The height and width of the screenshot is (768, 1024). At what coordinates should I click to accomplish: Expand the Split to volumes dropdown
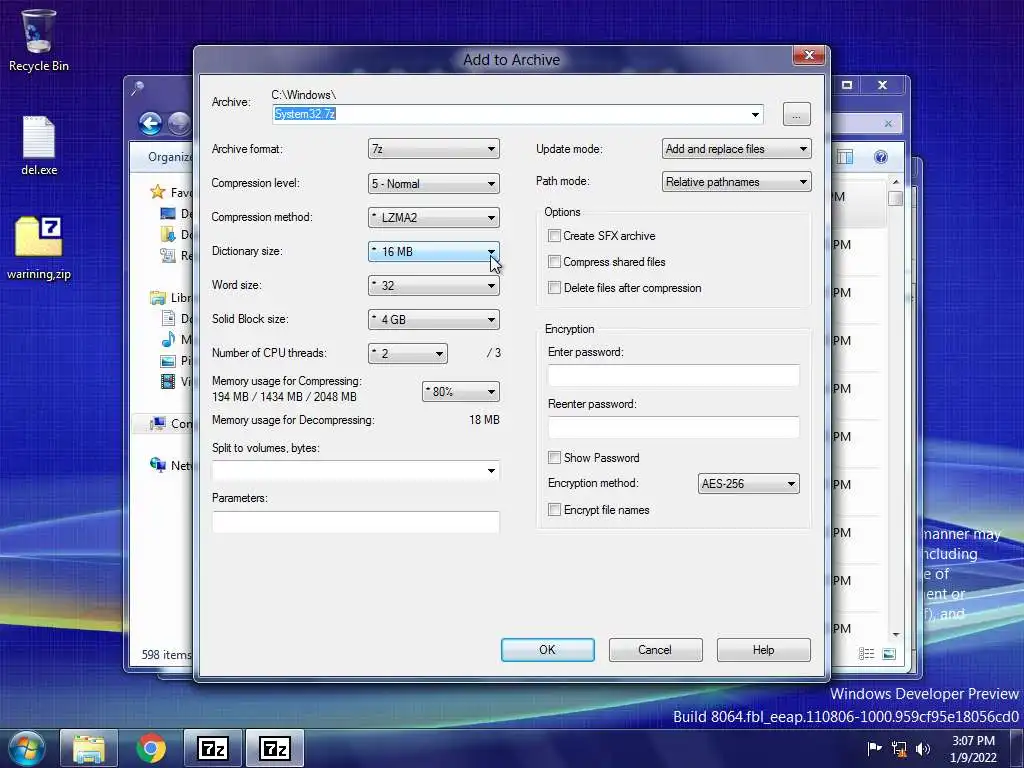coord(491,471)
